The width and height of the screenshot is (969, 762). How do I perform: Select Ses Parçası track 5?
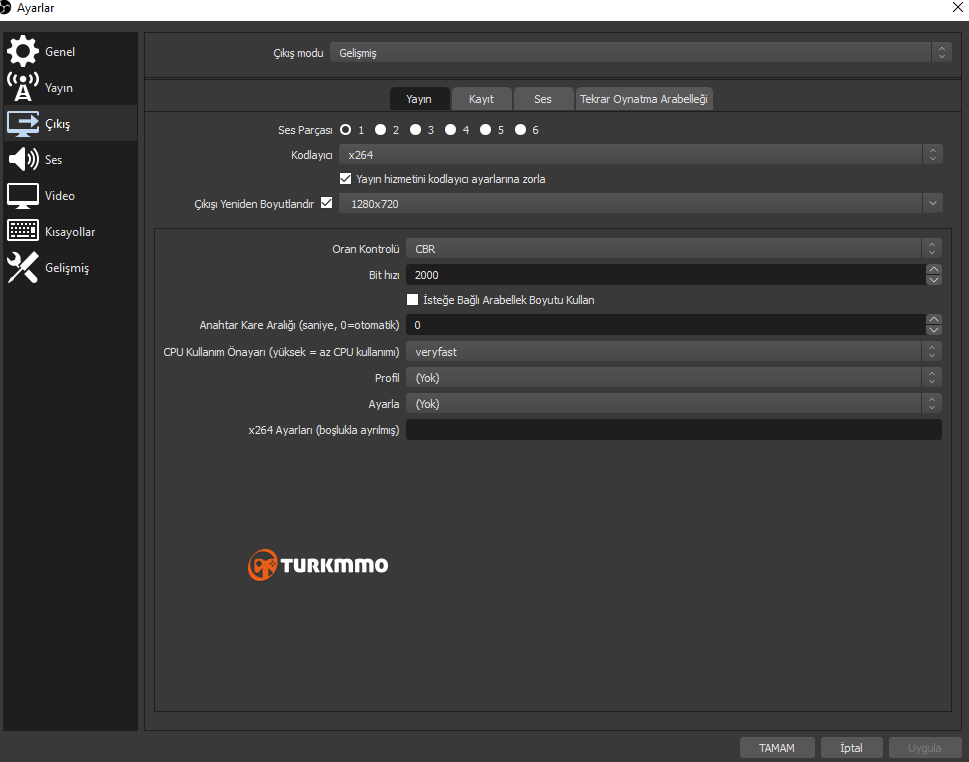pyautogui.click(x=485, y=130)
